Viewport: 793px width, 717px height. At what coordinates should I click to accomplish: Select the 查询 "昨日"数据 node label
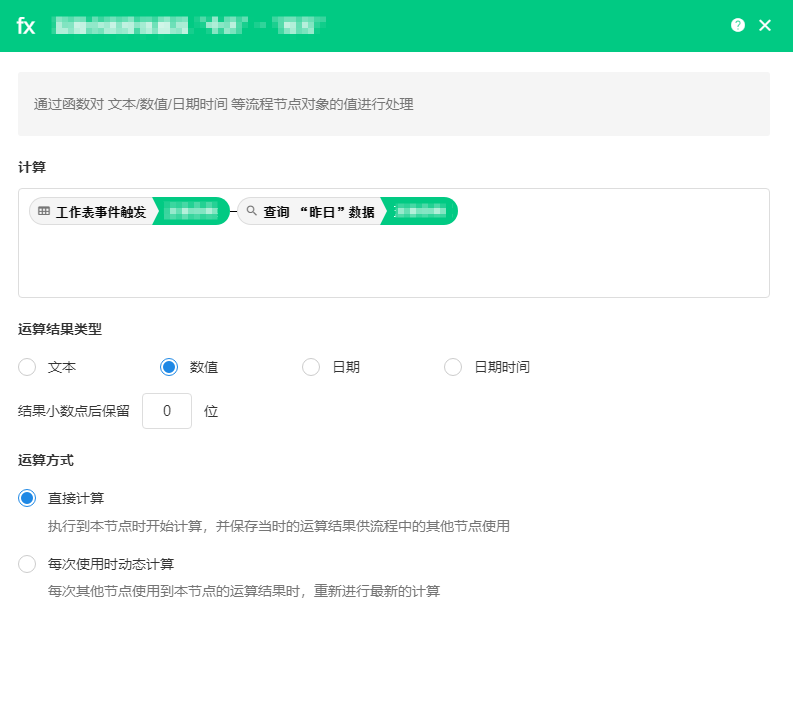318,212
